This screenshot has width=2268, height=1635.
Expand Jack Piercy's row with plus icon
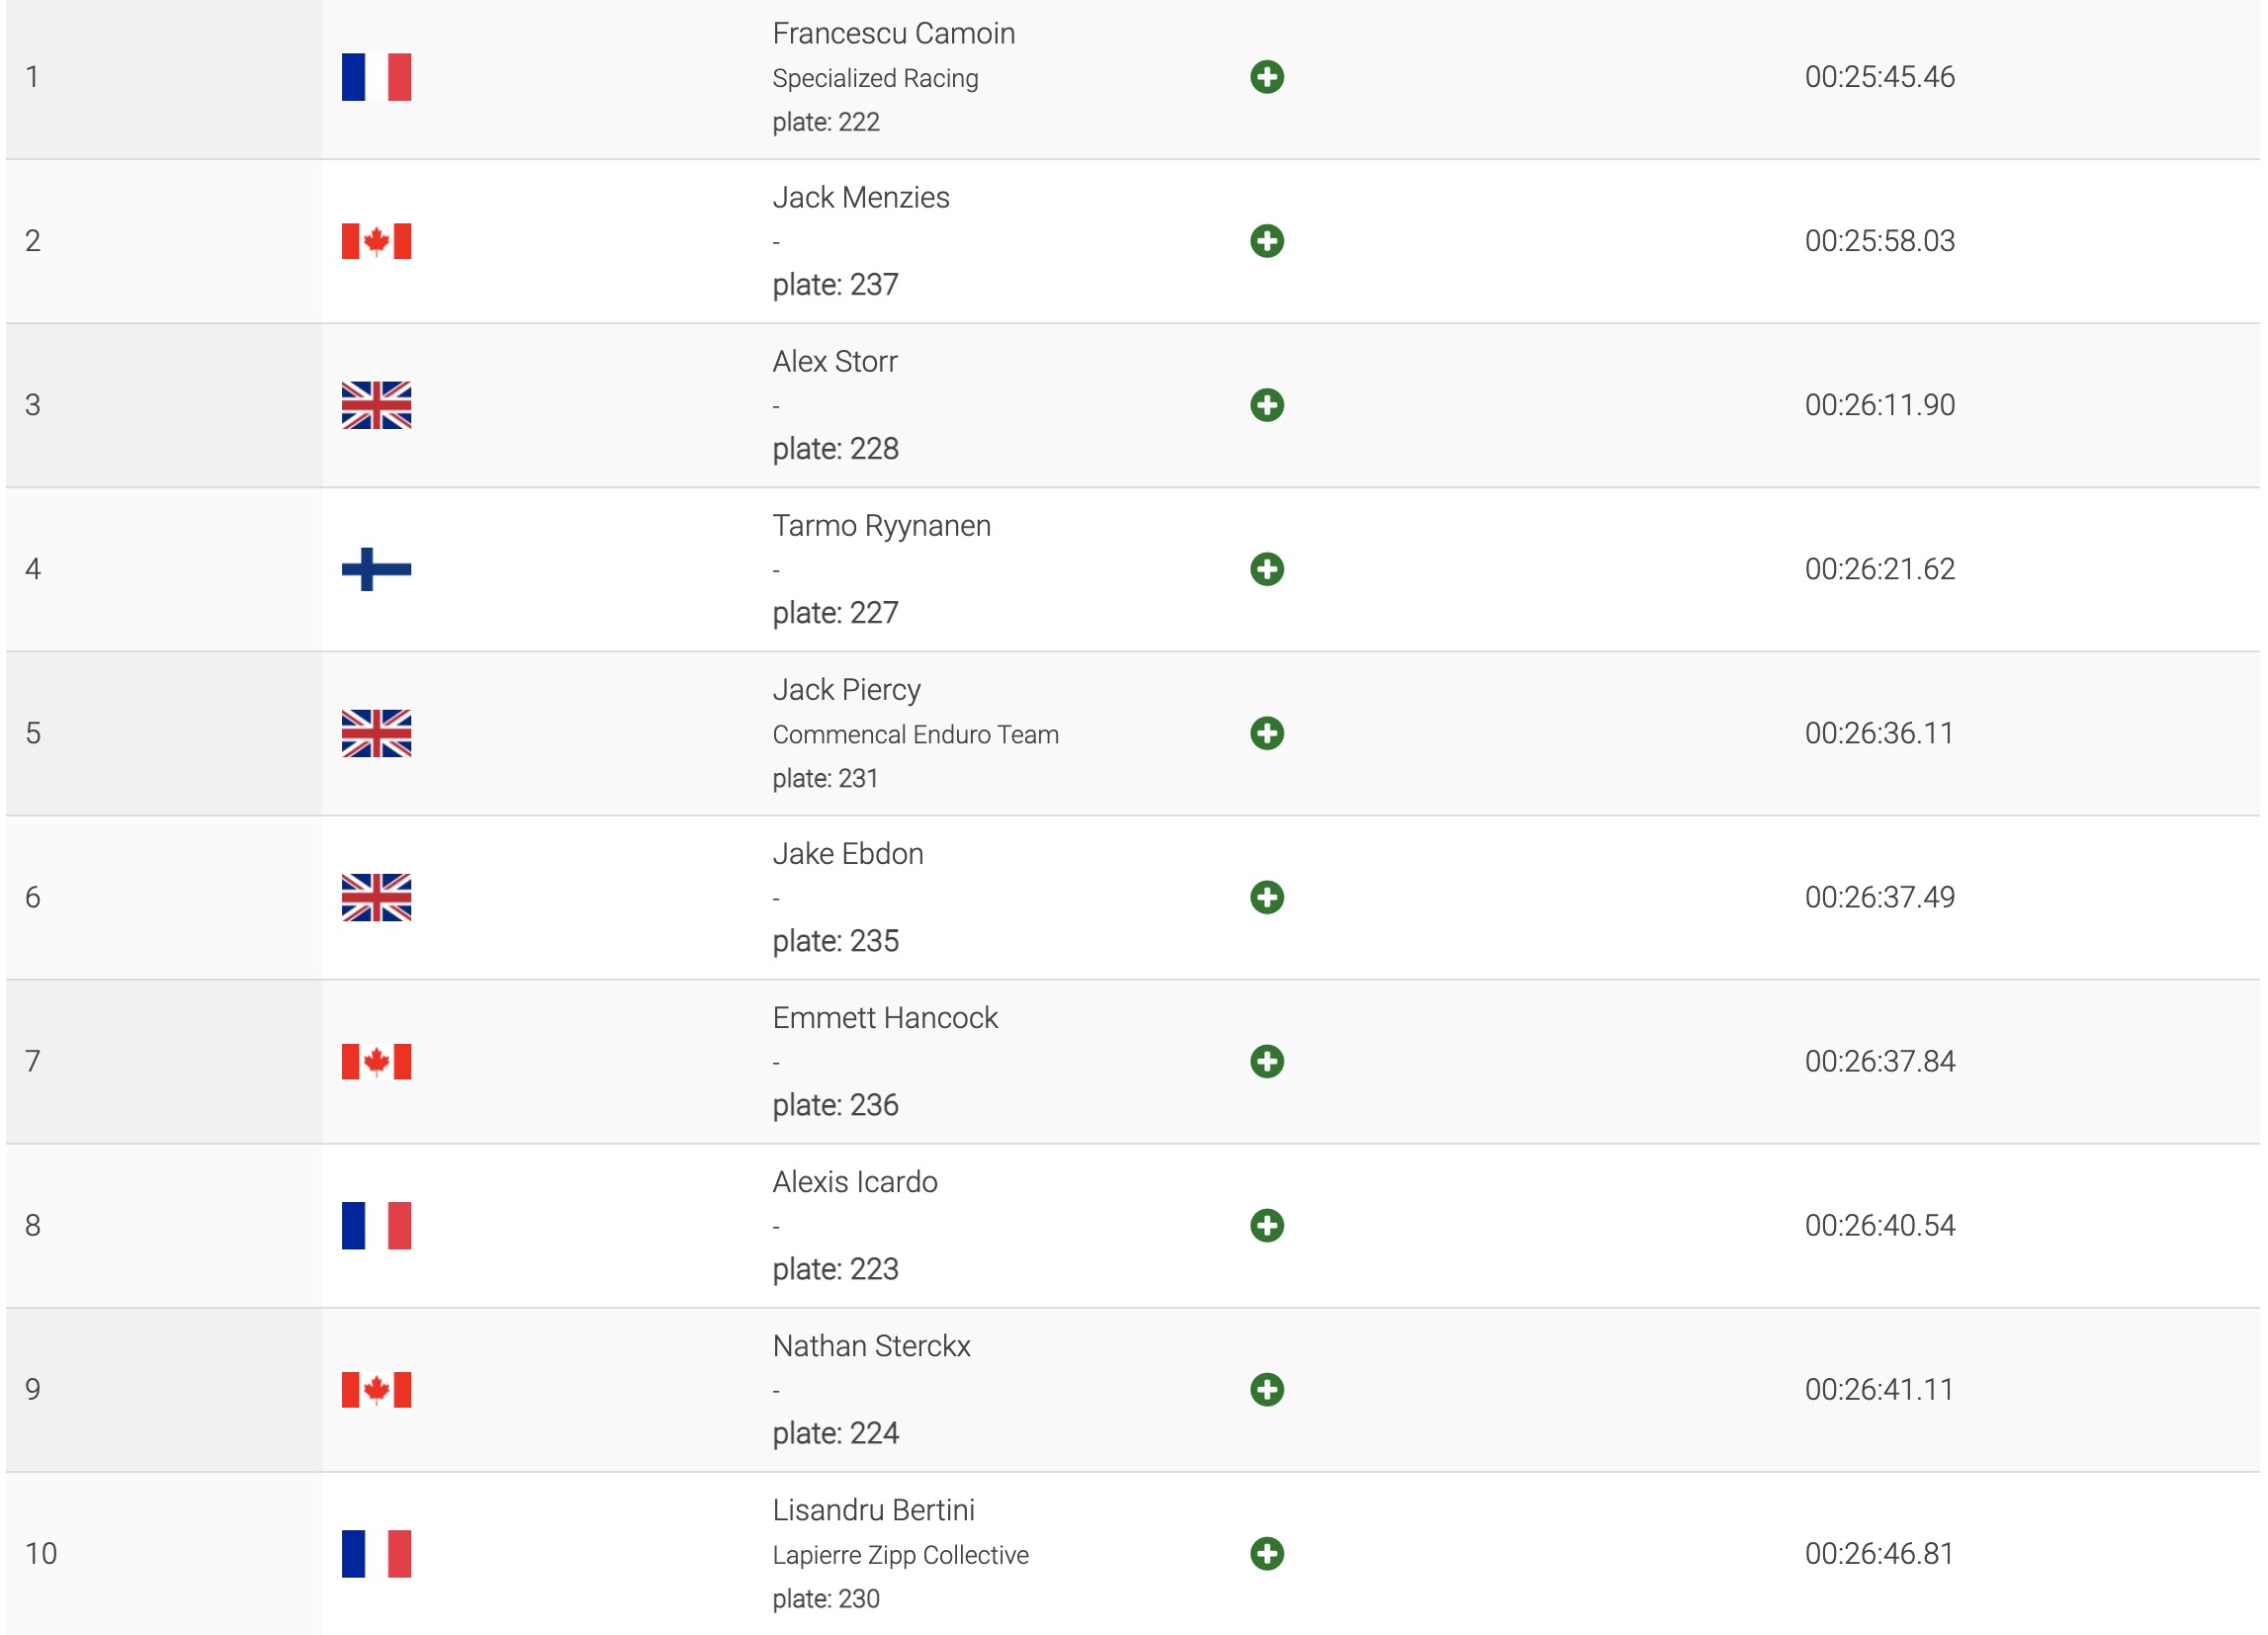point(1266,733)
